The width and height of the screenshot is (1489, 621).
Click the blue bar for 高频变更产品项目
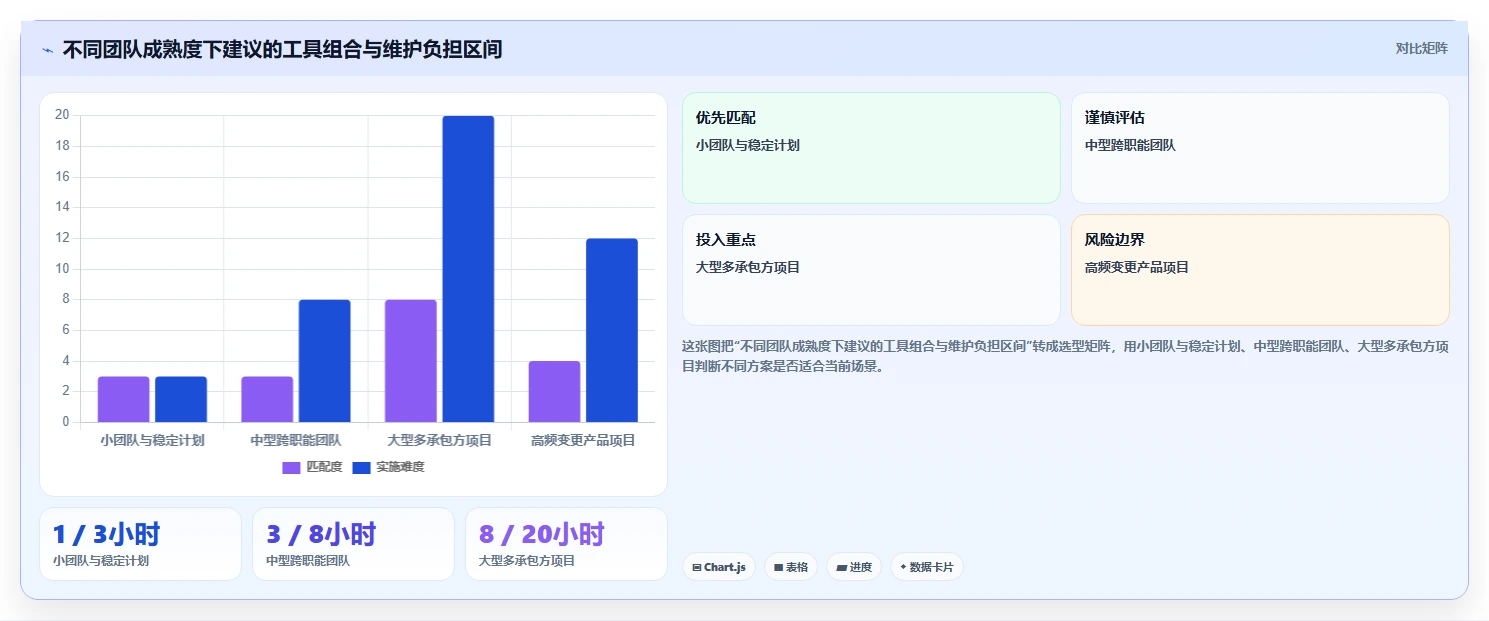pyautogui.click(x=612, y=330)
